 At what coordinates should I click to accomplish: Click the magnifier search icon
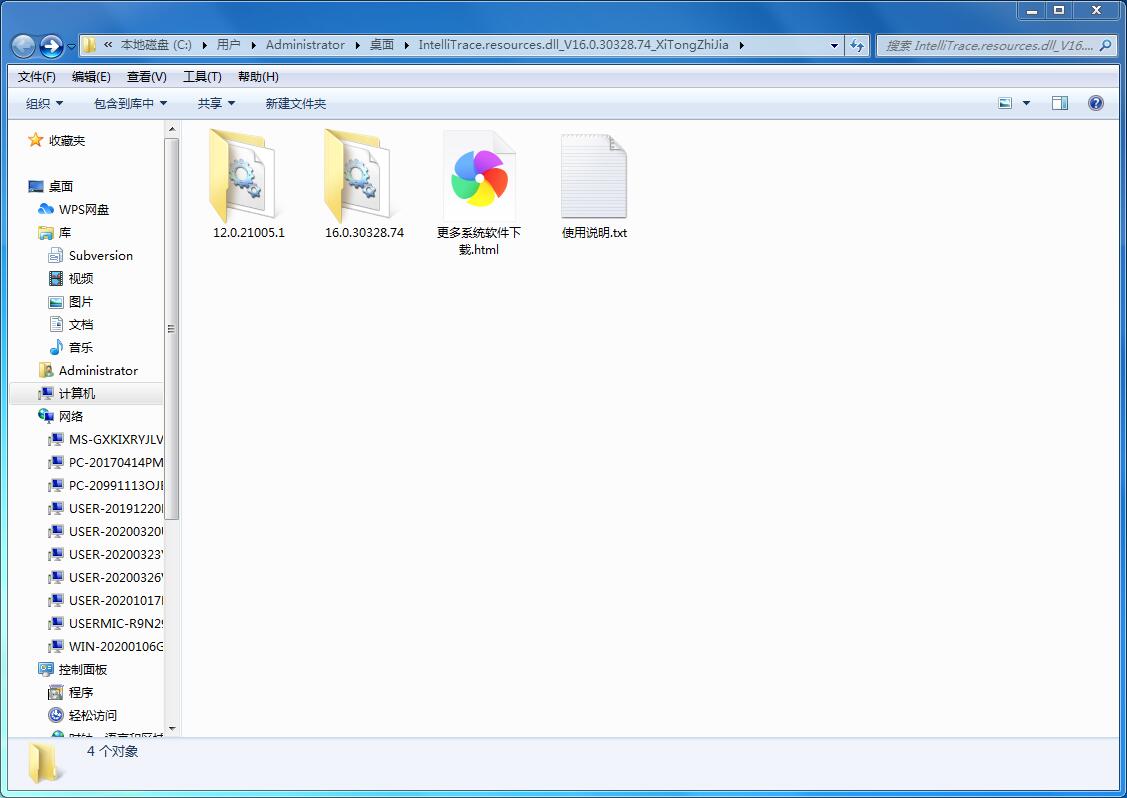point(1105,45)
